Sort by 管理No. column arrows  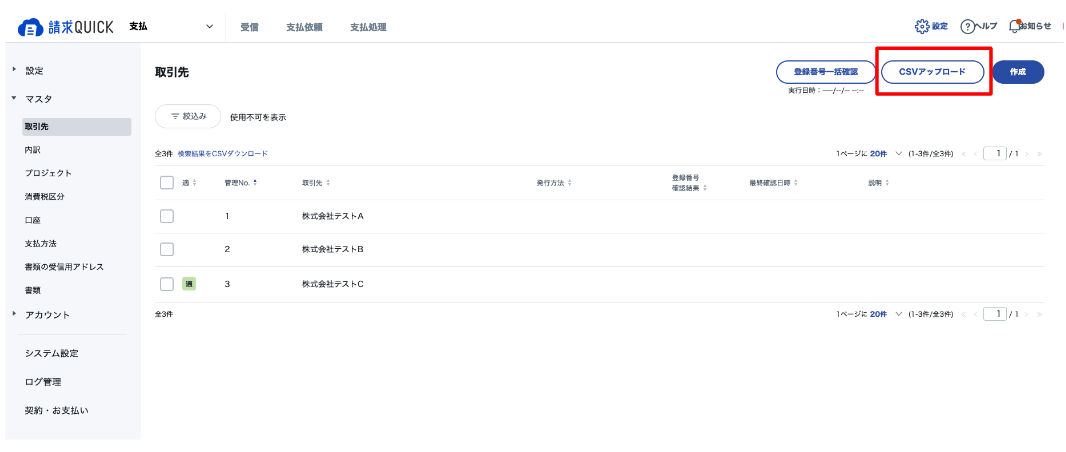(x=255, y=183)
